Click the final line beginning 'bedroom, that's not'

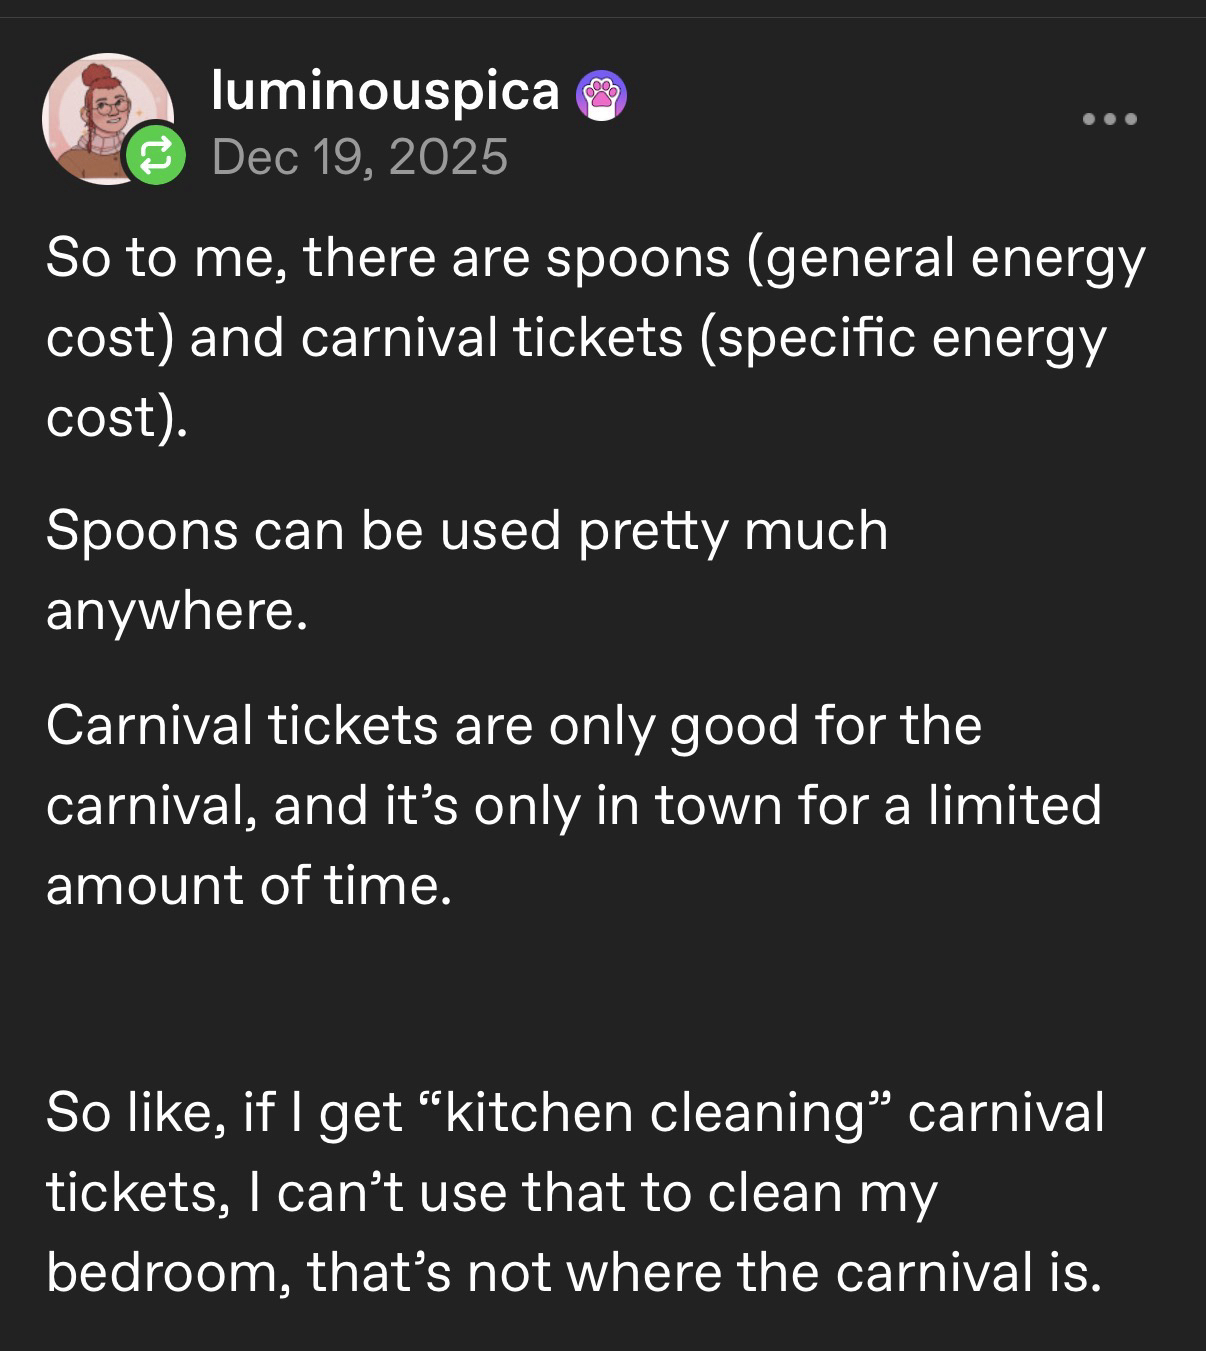(573, 1273)
